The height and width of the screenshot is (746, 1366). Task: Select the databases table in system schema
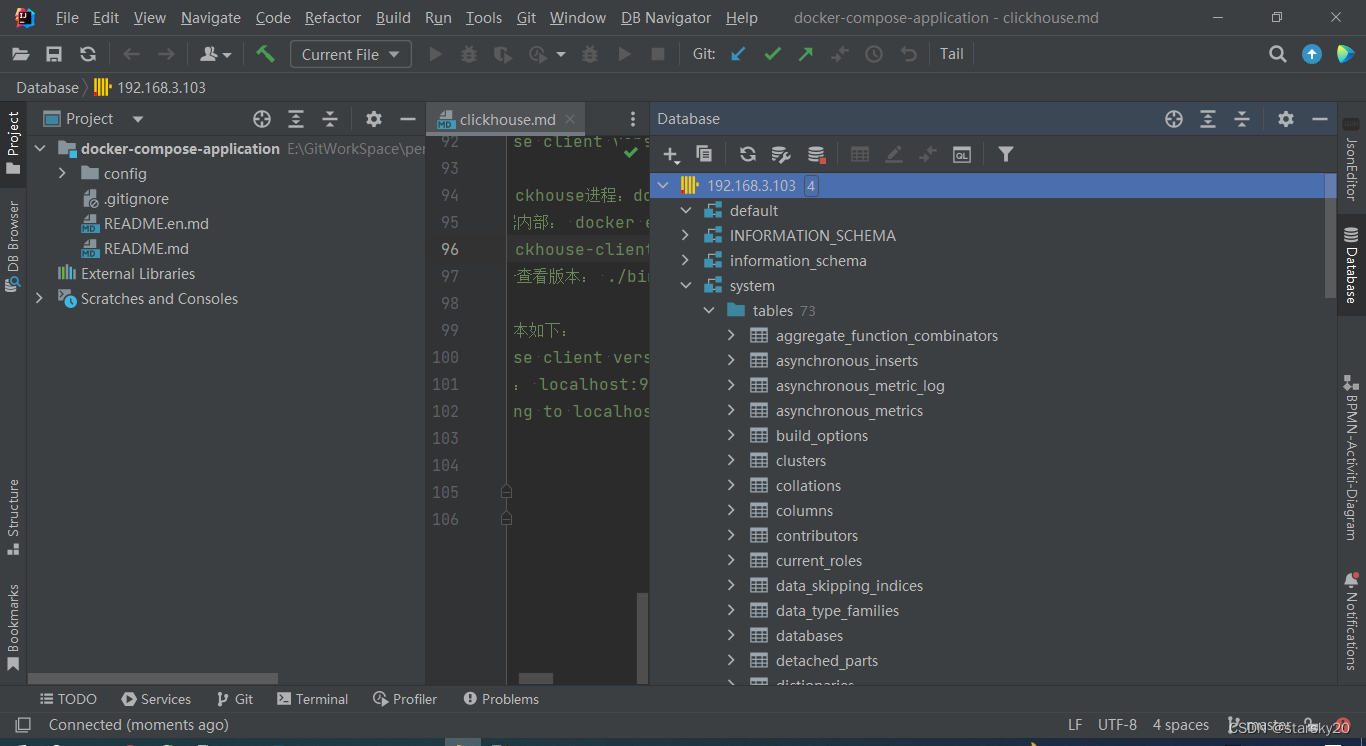[809, 635]
